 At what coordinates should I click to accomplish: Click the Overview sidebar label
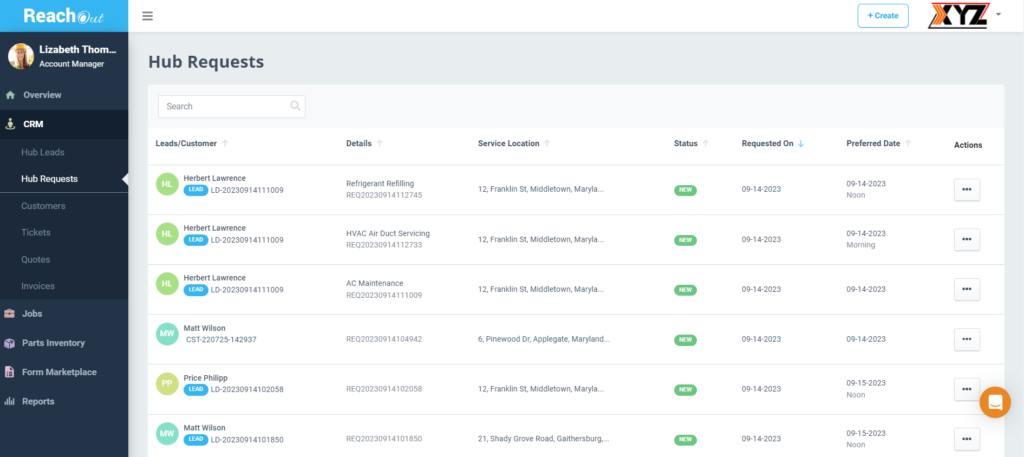point(42,95)
